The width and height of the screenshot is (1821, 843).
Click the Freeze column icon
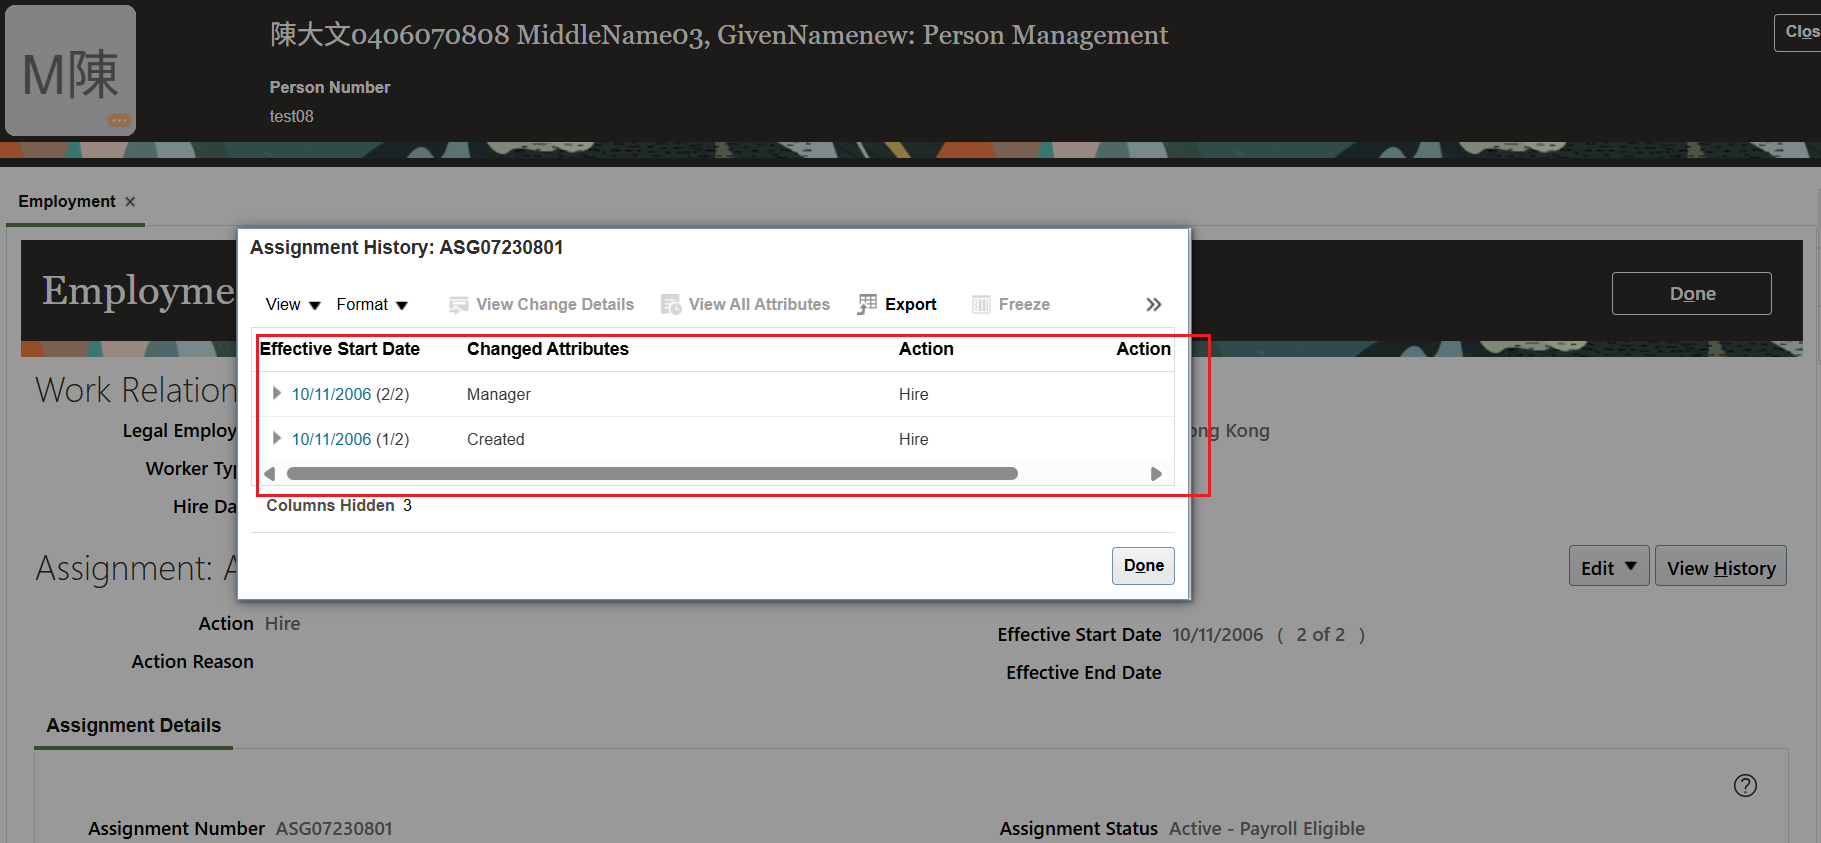pos(981,305)
